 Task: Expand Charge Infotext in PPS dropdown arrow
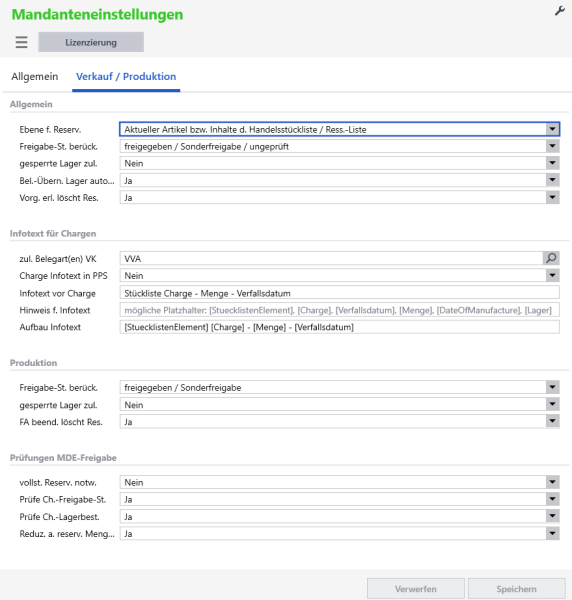pyautogui.click(x=552, y=276)
